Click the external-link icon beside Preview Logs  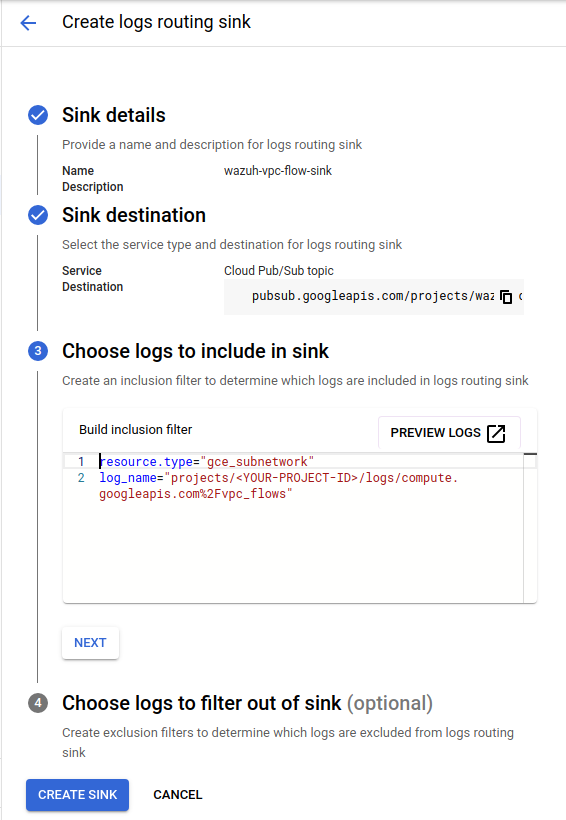point(496,433)
